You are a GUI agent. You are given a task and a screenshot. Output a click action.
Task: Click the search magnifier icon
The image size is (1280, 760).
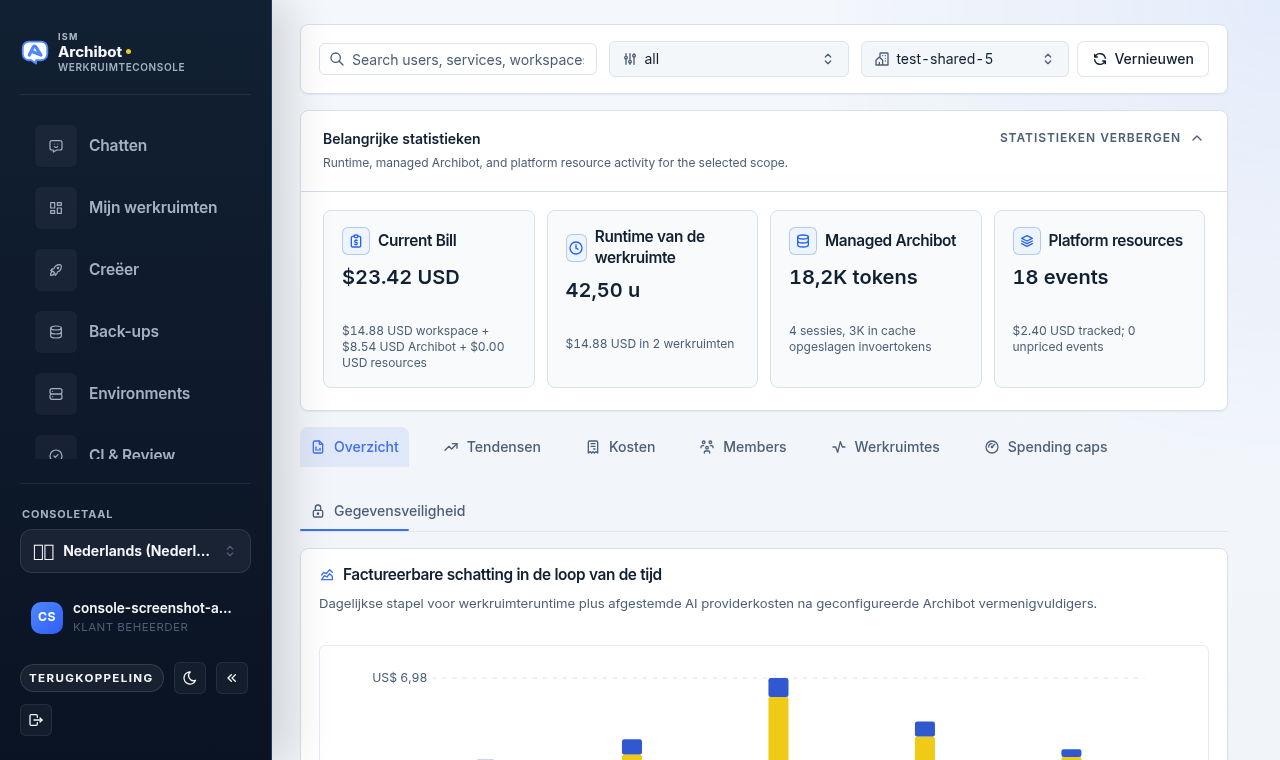[337, 59]
